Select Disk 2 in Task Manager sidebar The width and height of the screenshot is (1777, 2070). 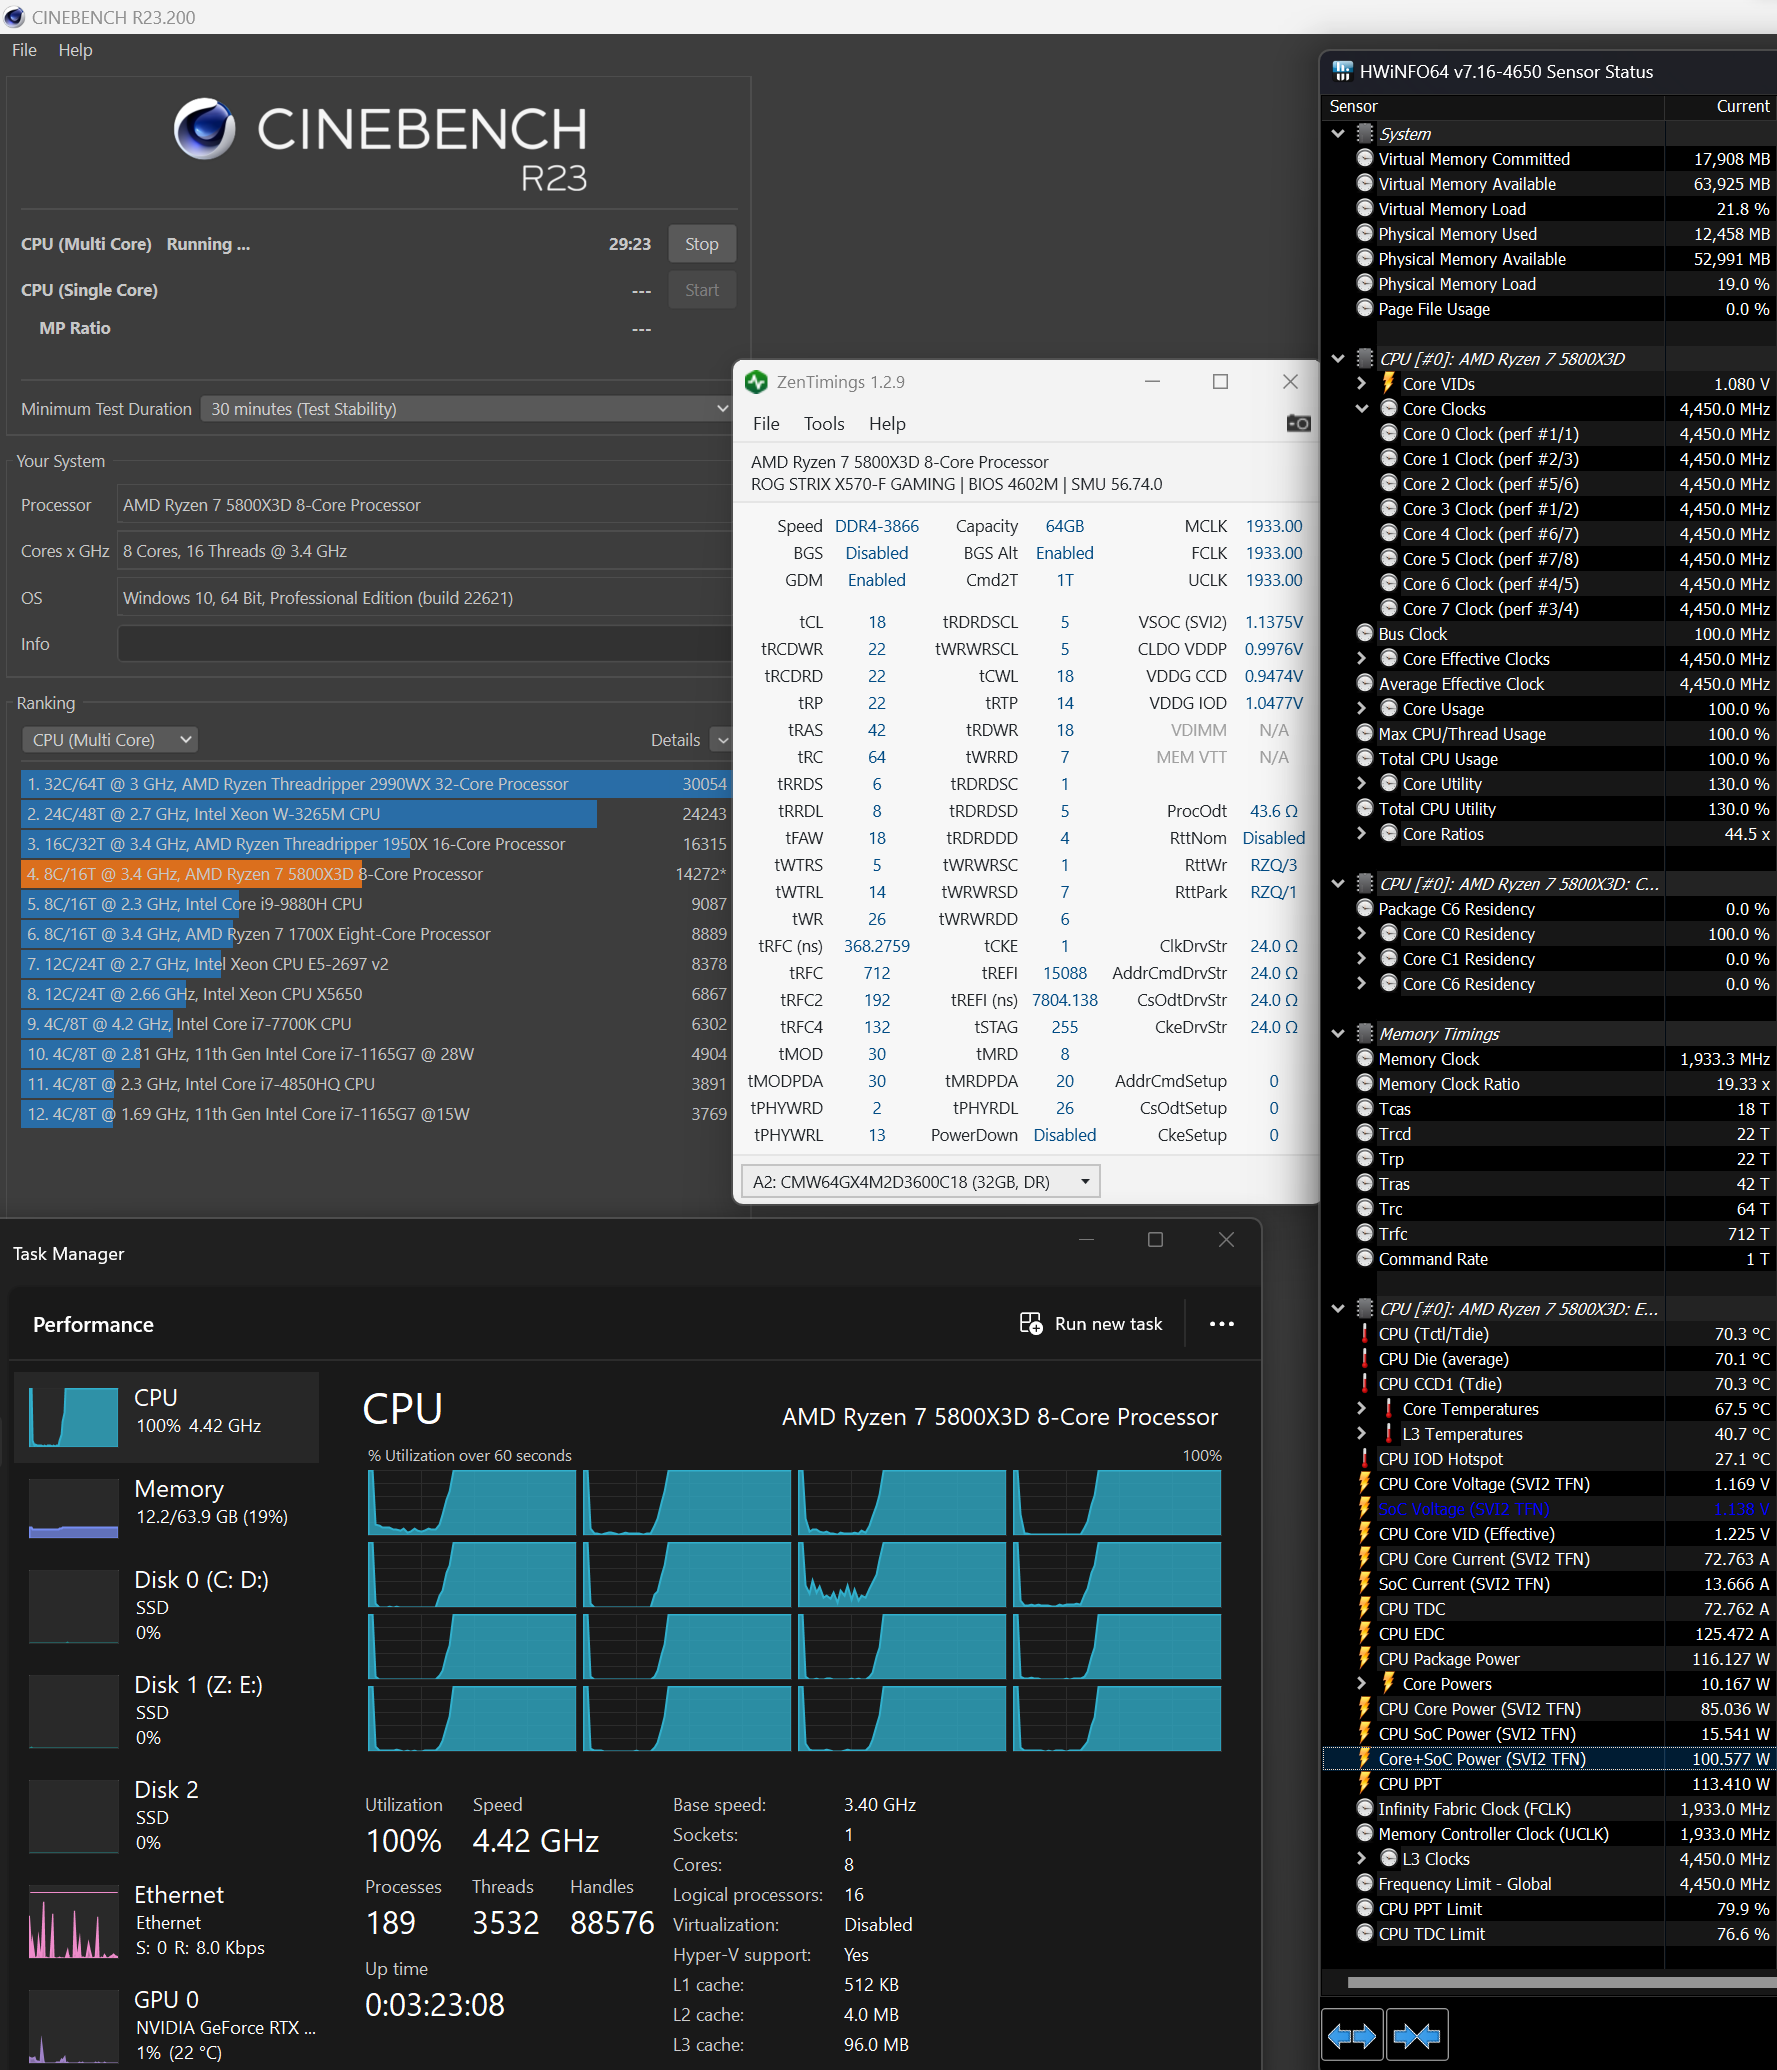point(166,1815)
